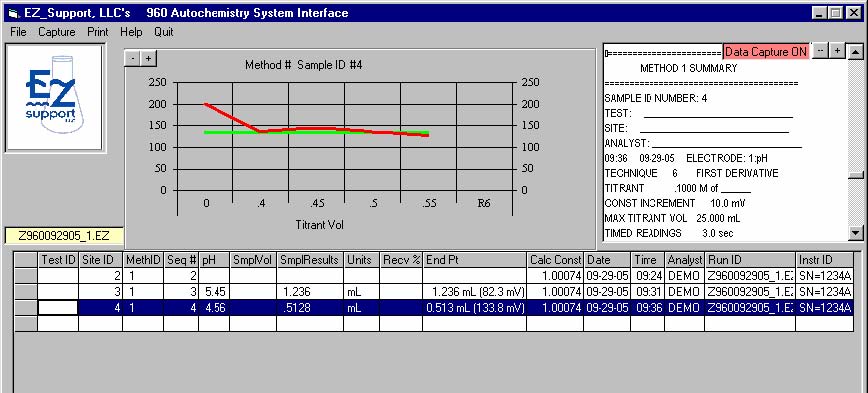This screenshot has height=393, width=868.
Task: Click the empty Test ID cell in row 4
Action: [x=58, y=307]
